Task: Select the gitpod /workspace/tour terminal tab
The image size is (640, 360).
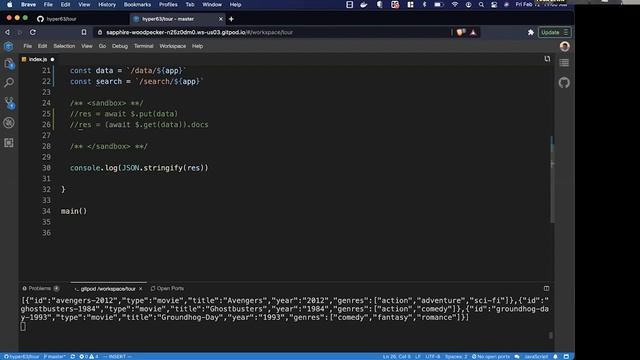Action: (x=108, y=289)
